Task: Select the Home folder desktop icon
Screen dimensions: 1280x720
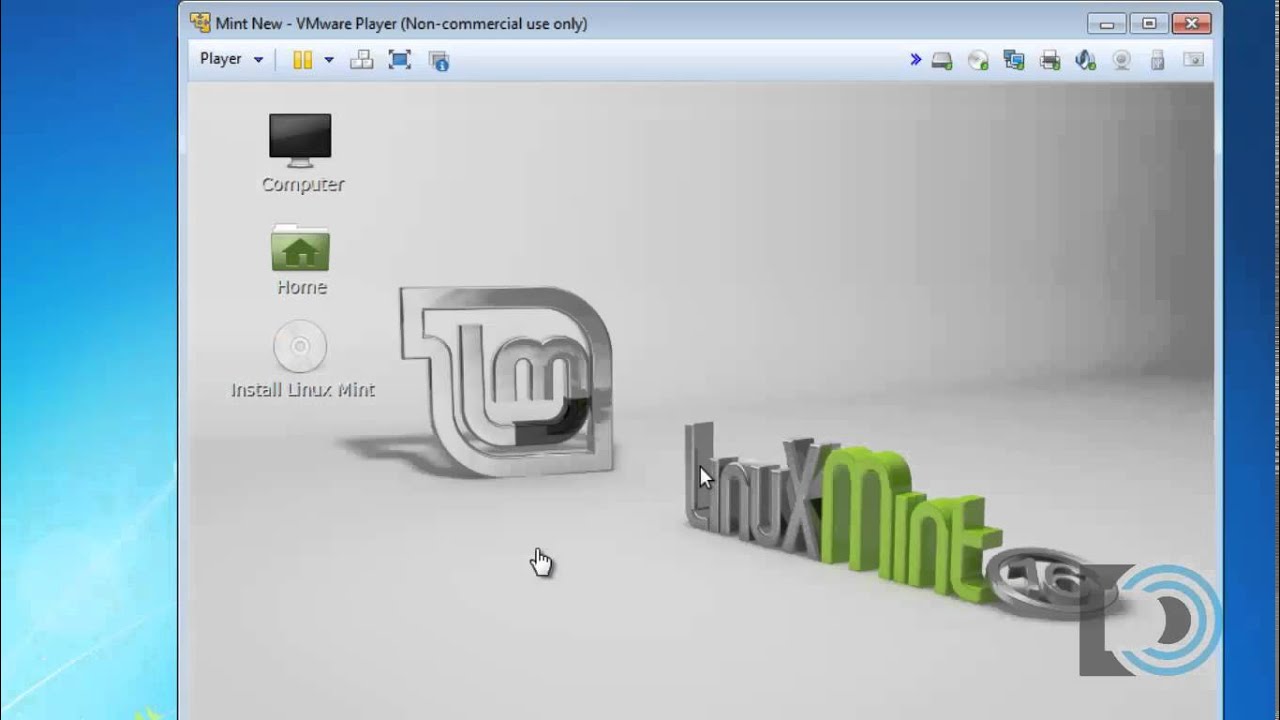Action: [x=301, y=259]
